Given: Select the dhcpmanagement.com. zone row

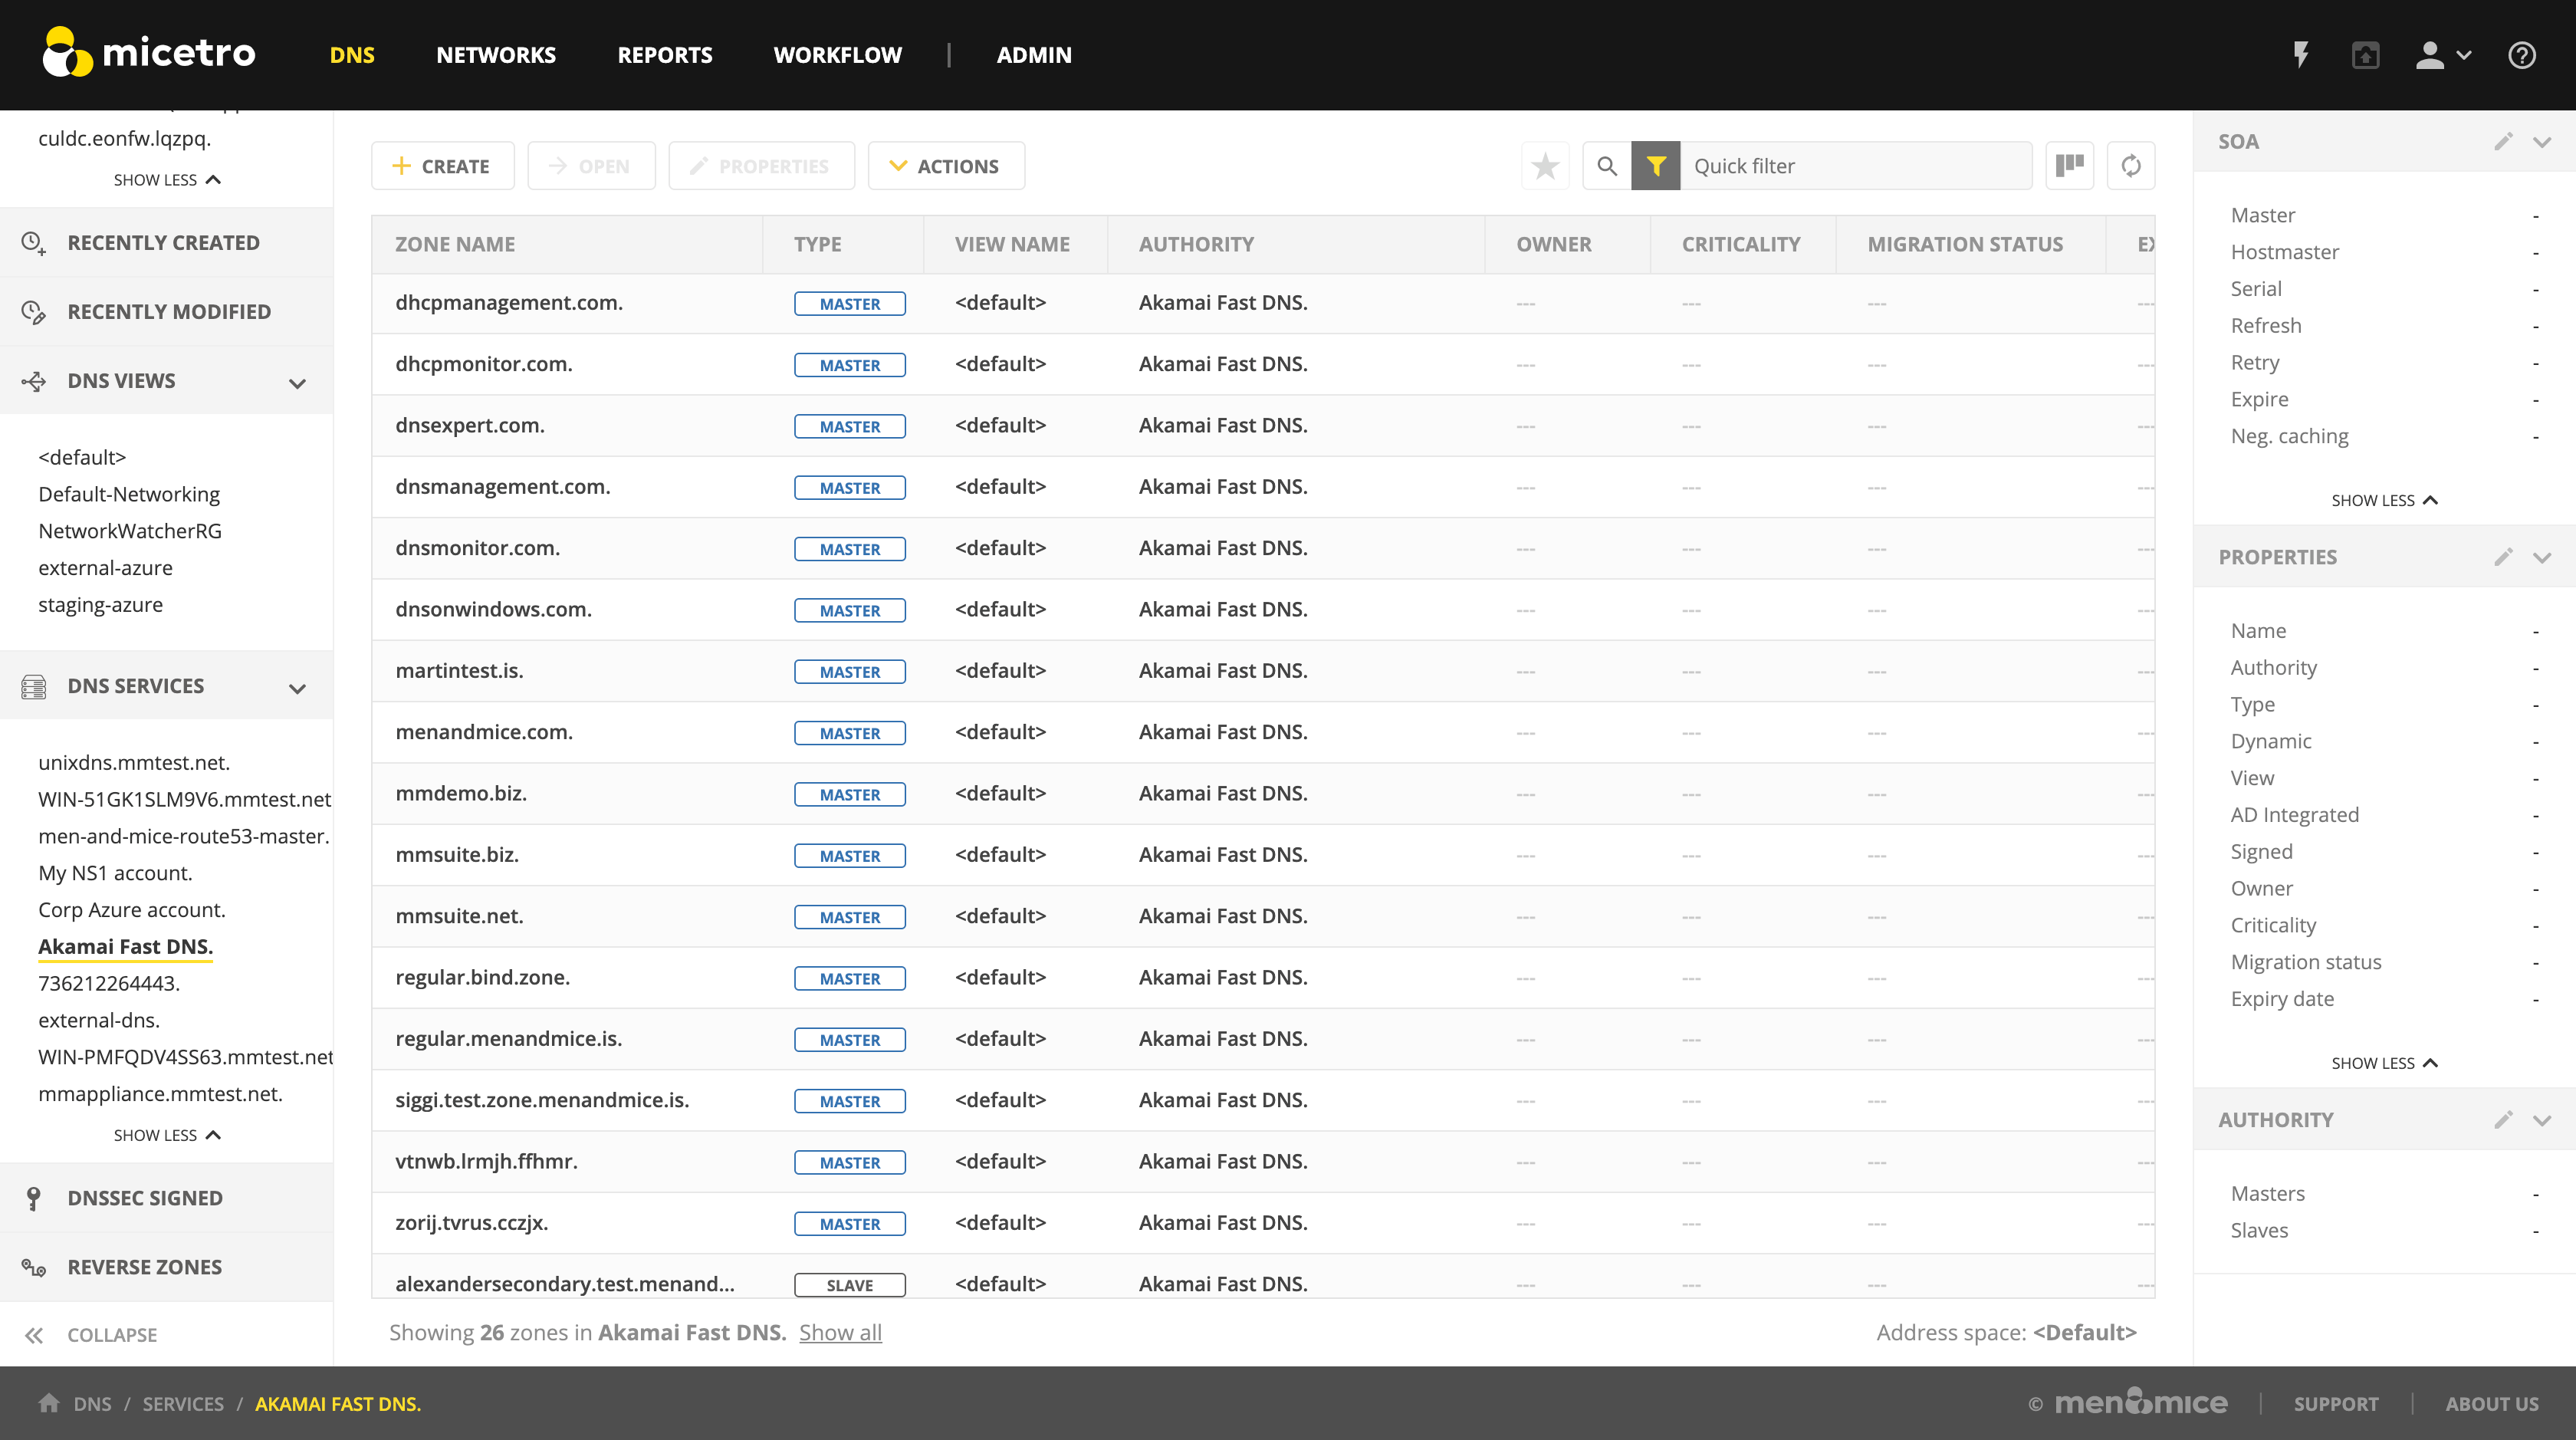Looking at the screenshot, I should [x=1263, y=303].
